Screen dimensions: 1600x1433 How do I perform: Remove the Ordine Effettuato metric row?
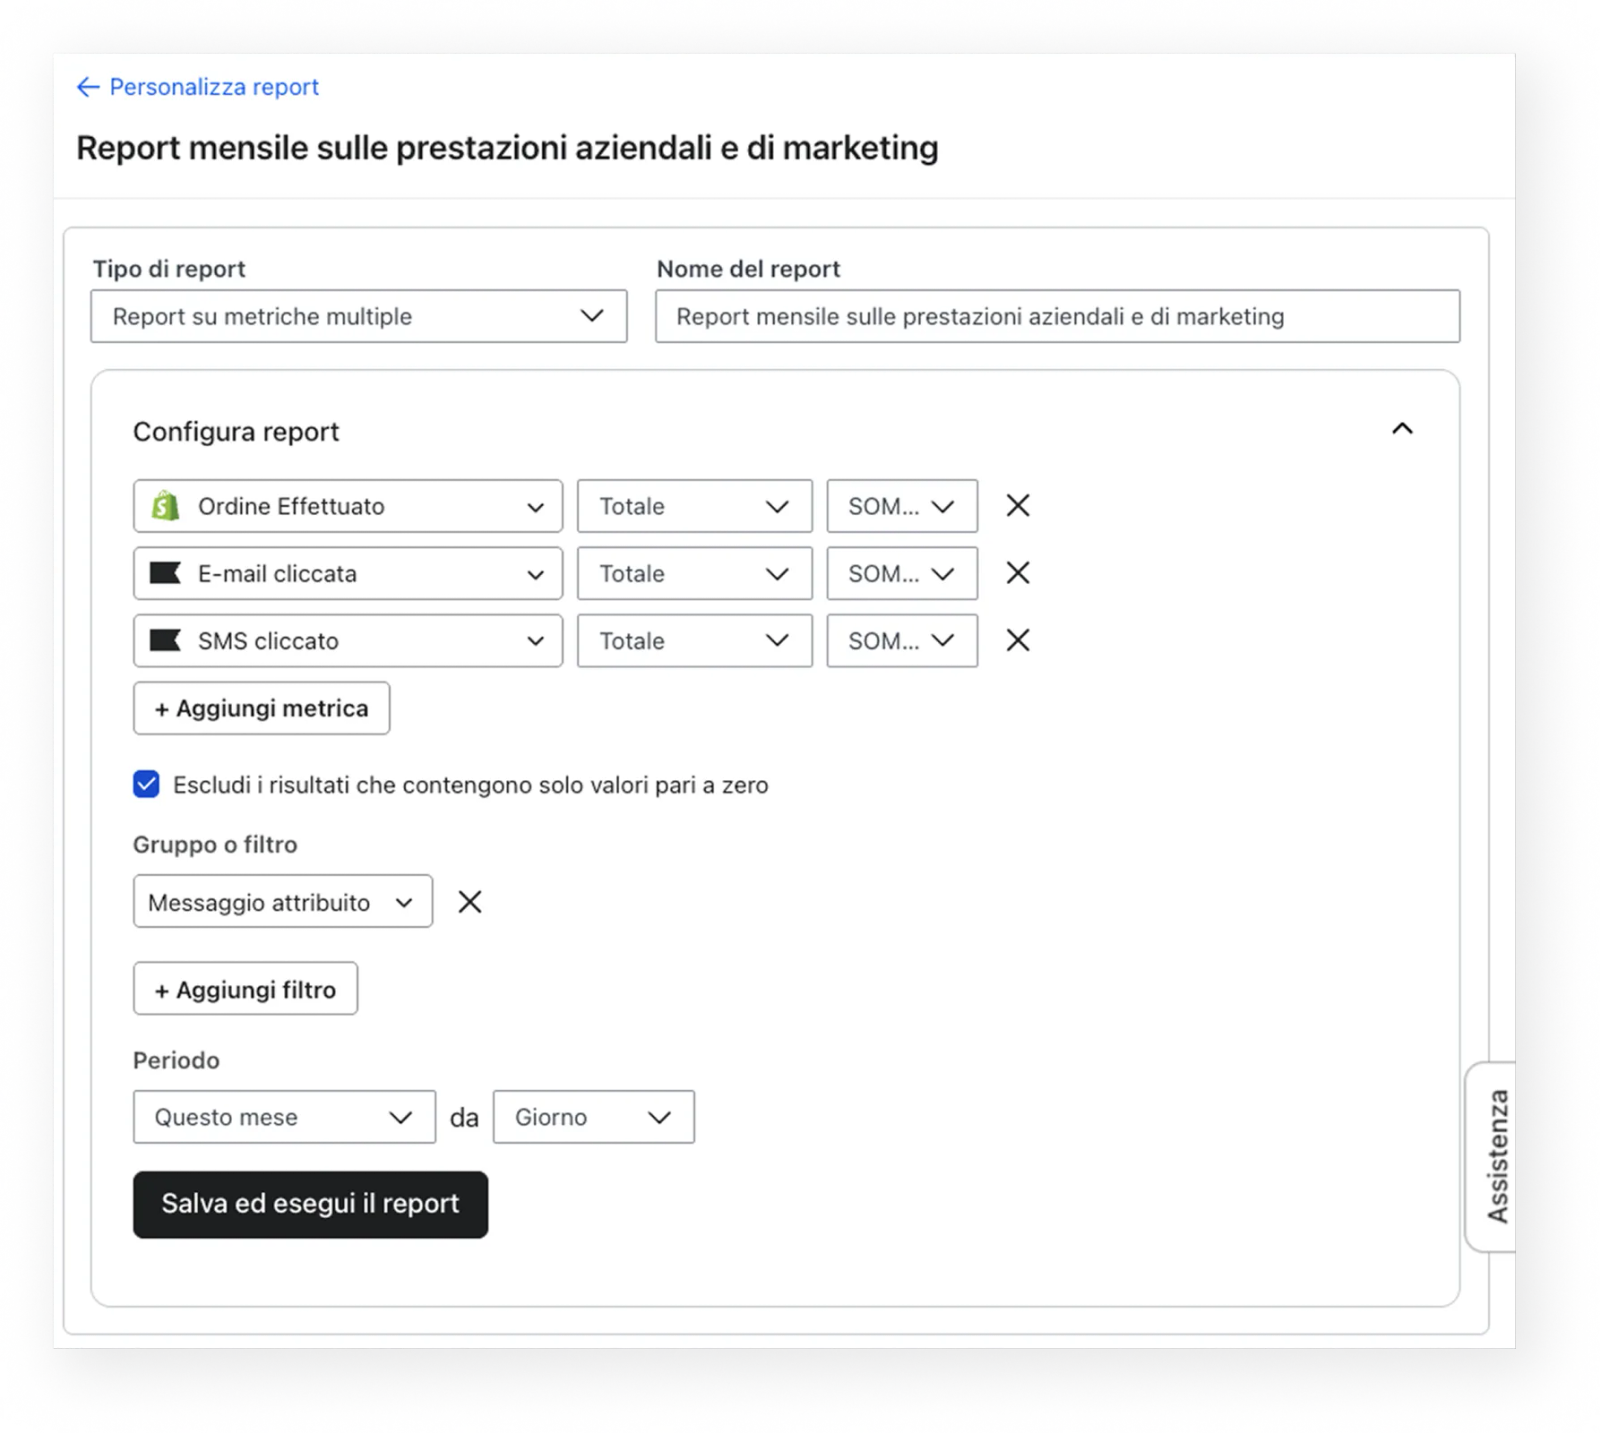(1017, 506)
